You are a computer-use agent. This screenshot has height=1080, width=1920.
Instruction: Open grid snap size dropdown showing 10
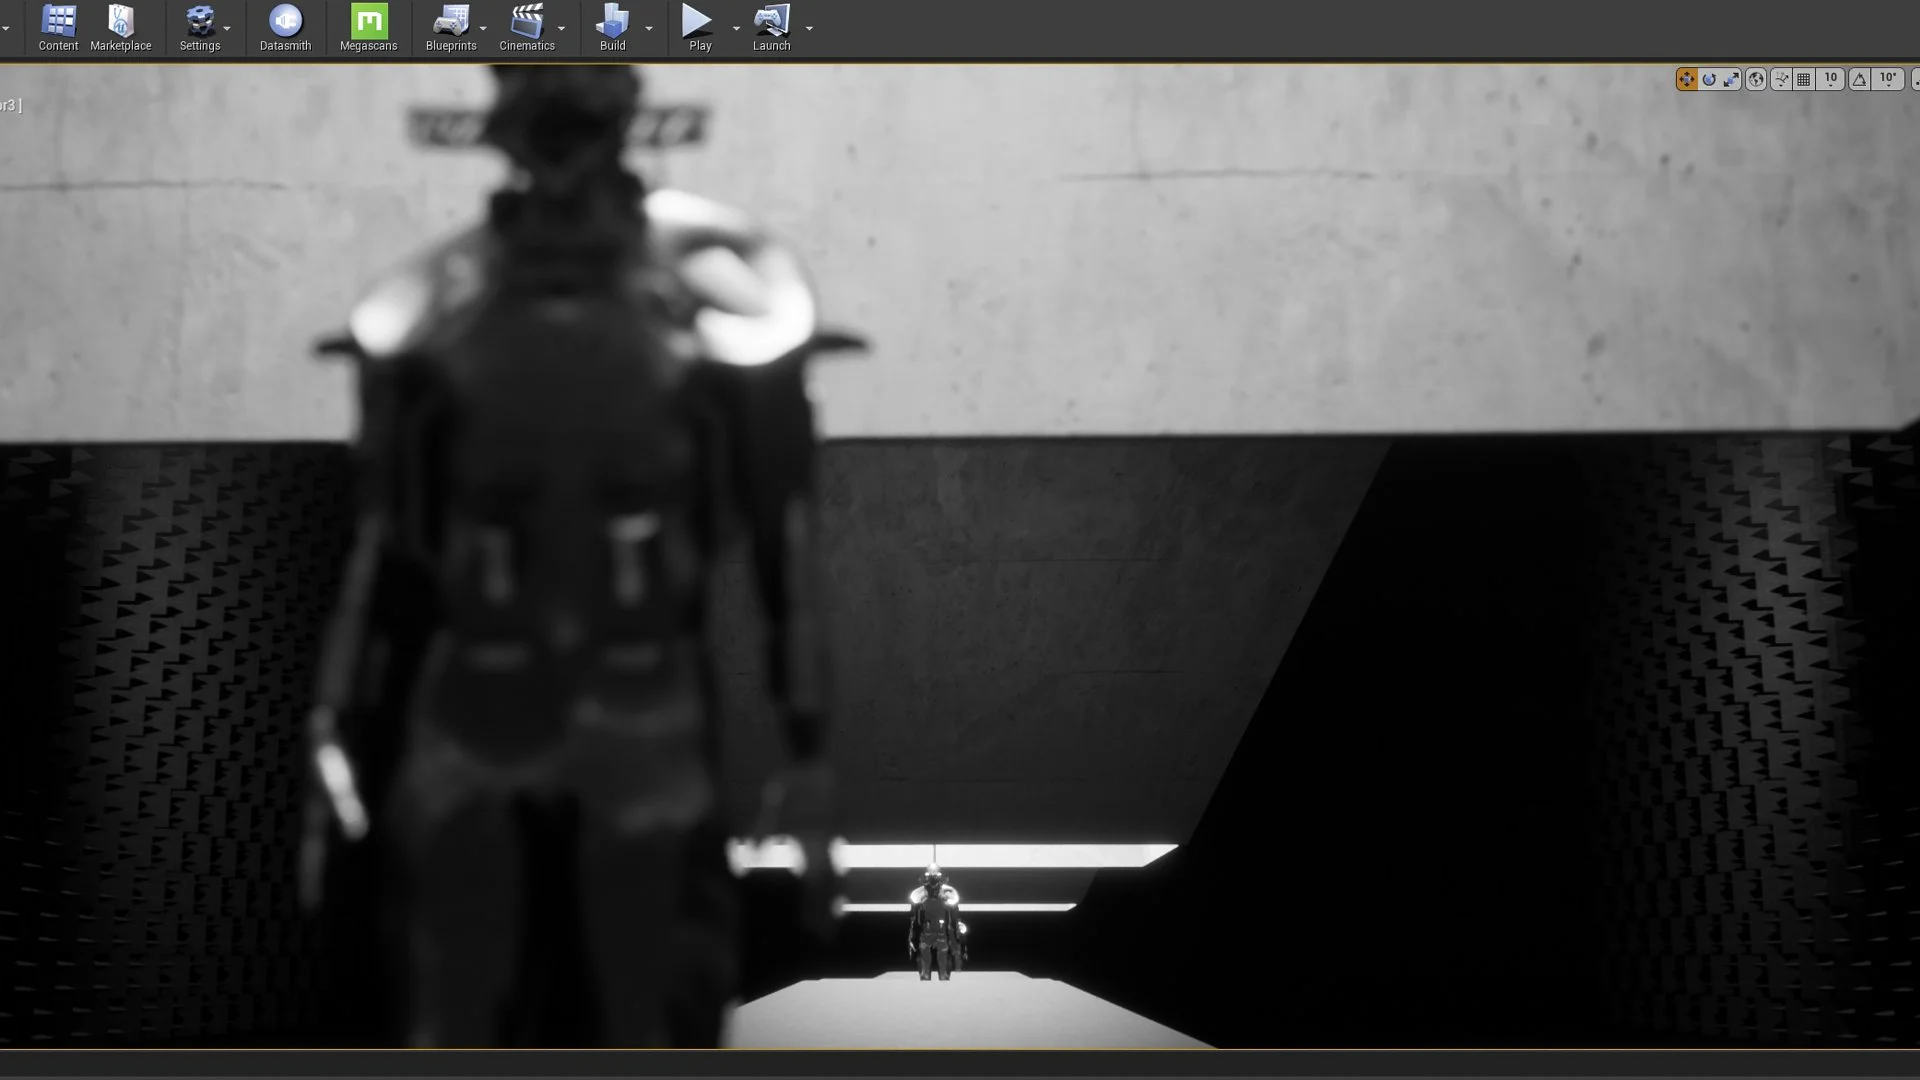click(x=1831, y=80)
